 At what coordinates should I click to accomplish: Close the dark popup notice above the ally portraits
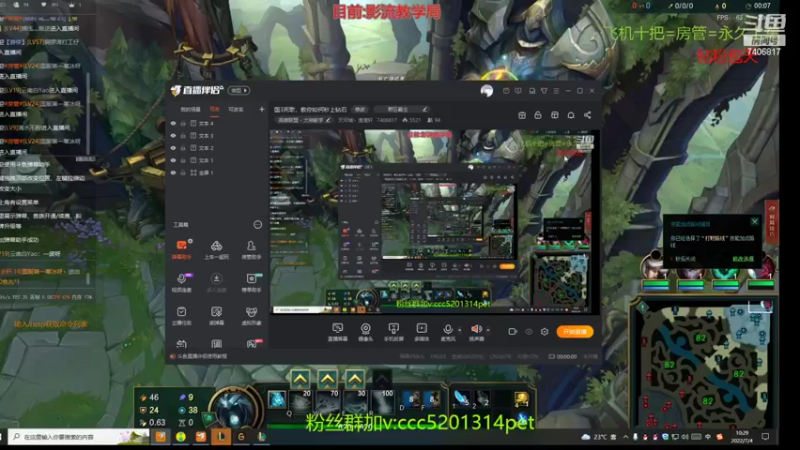pos(755,221)
